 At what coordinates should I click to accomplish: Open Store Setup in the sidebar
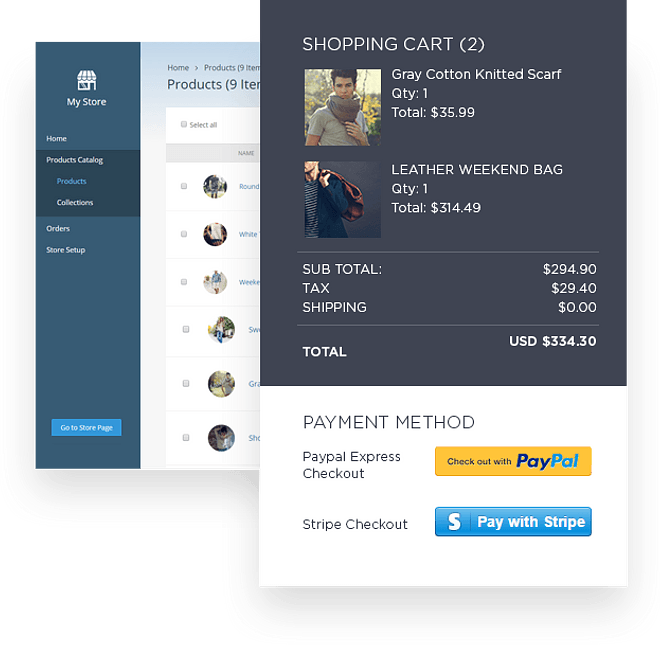66,250
